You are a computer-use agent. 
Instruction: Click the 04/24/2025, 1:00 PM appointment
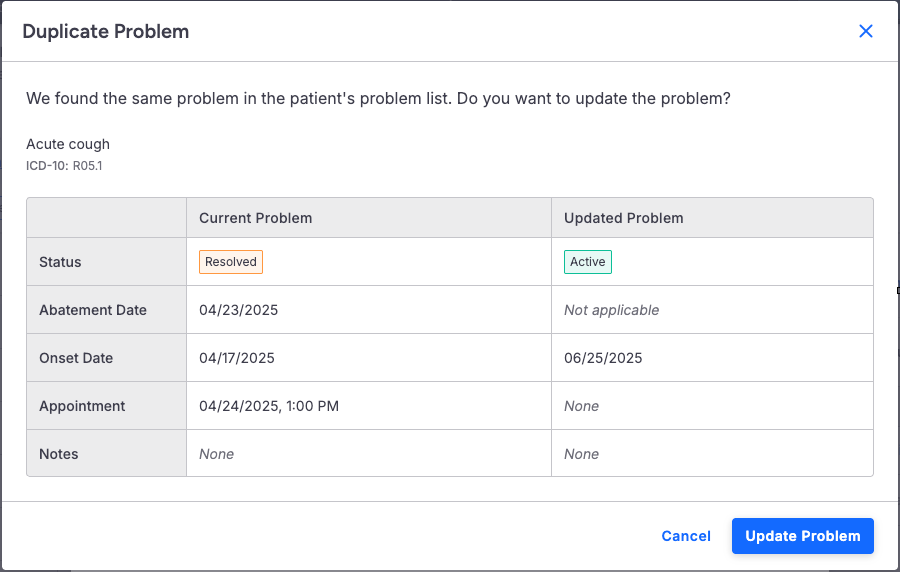click(269, 406)
